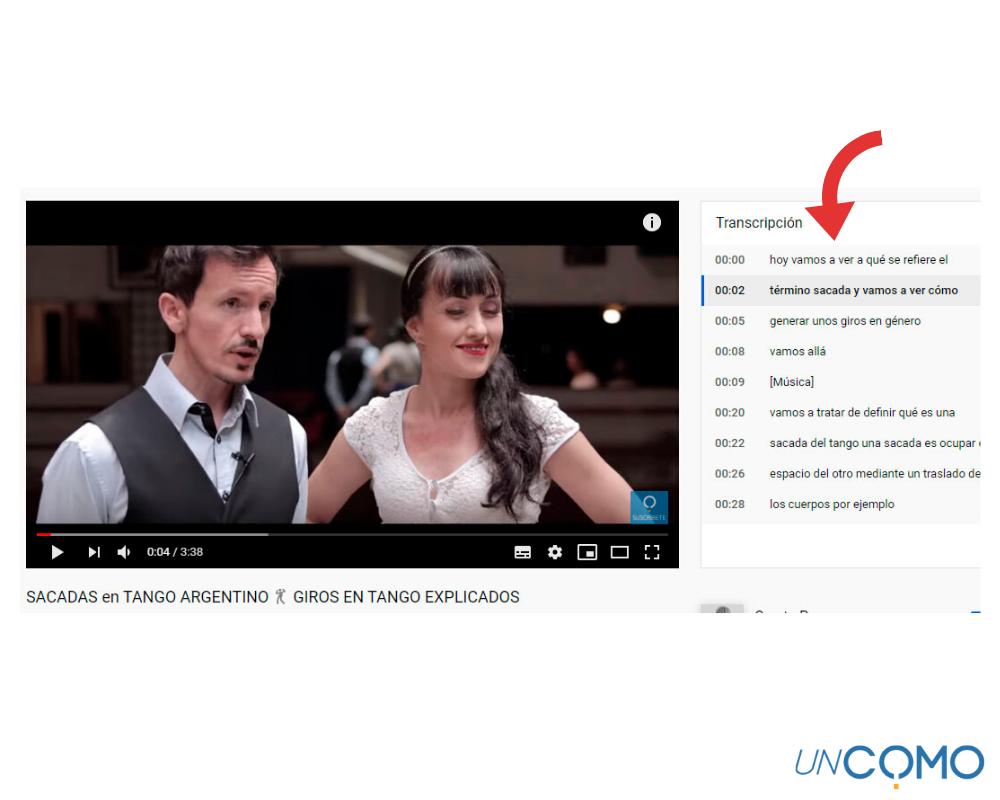Go to the [Música] transcript segment
This screenshot has width=1000, height=800.
tap(791, 382)
